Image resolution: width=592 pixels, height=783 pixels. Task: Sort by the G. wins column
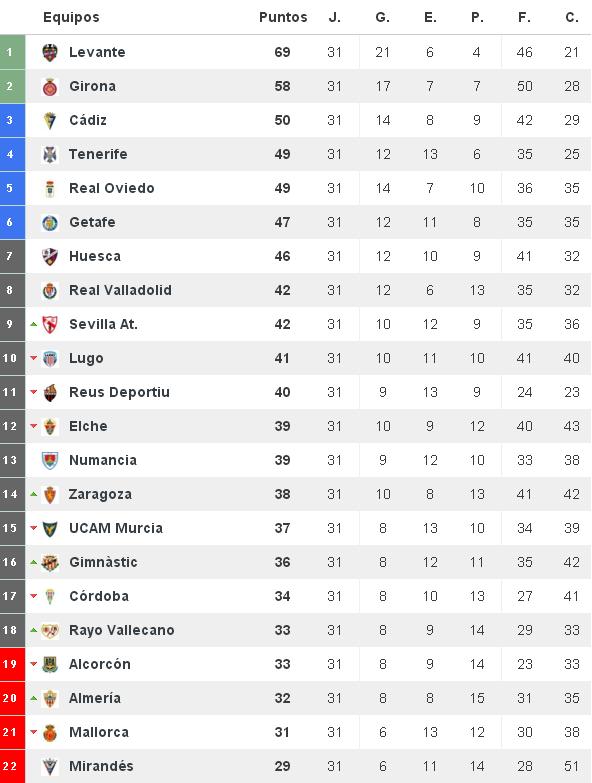[x=382, y=17]
